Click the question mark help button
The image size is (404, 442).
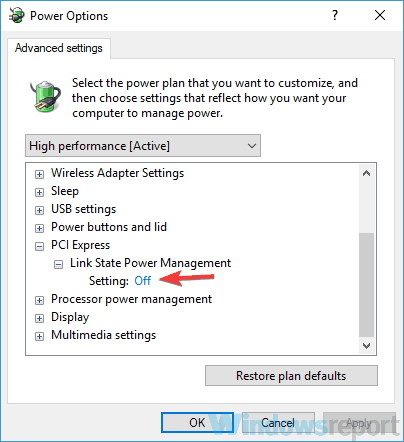pos(335,15)
